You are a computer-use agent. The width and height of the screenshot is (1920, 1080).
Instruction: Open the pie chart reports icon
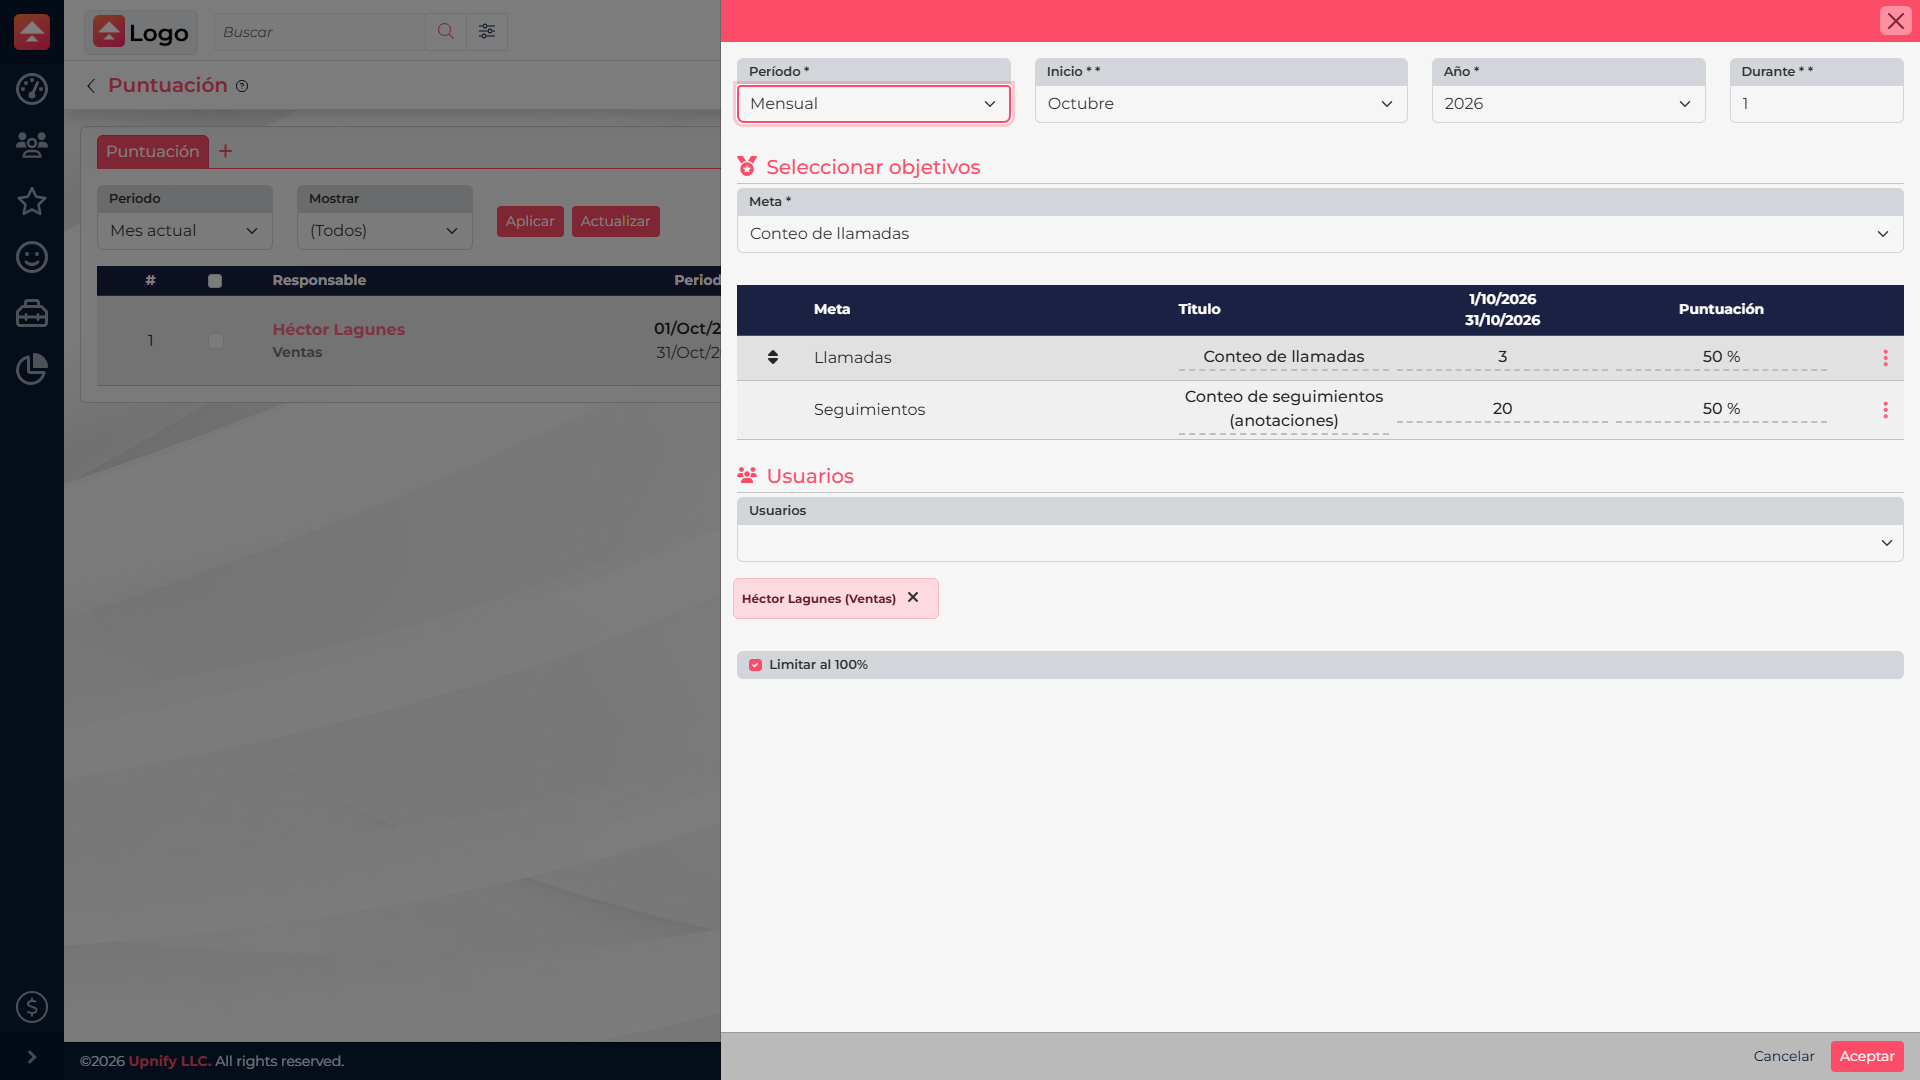click(x=32, y=369)
